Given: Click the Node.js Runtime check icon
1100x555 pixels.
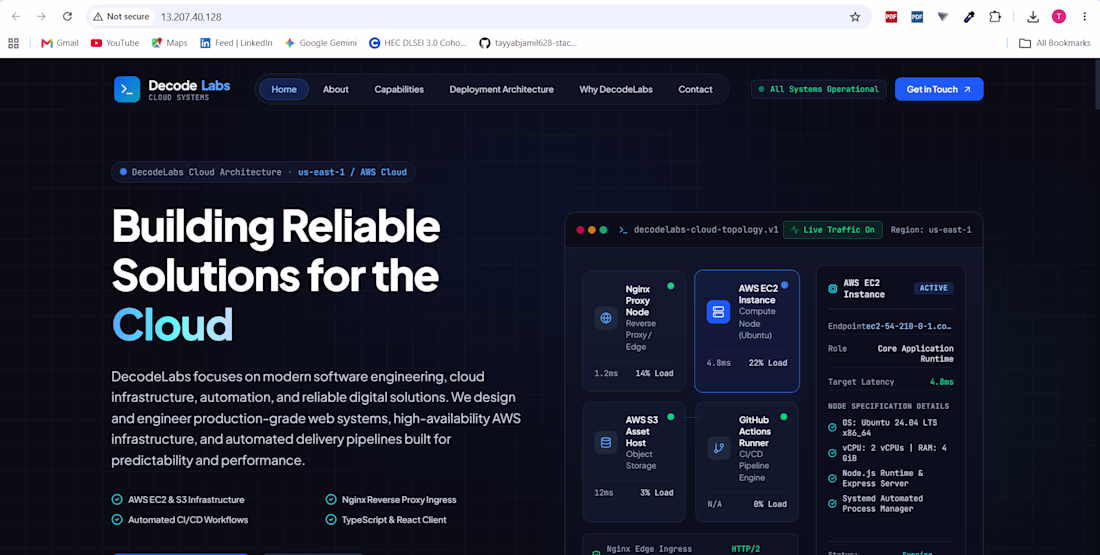Looking at the screenshot, I should click(832, 479).
